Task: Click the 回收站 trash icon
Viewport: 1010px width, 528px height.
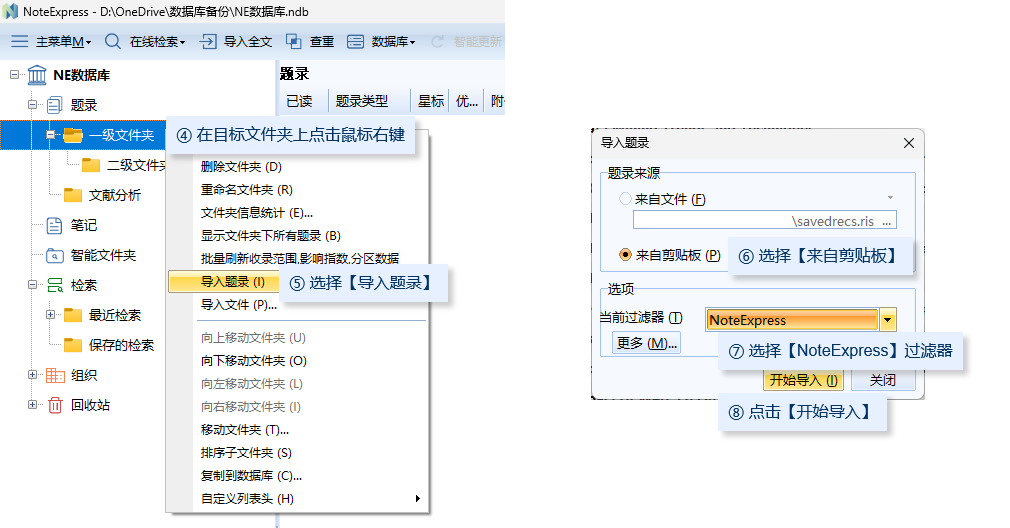Action: pos(55,405)
